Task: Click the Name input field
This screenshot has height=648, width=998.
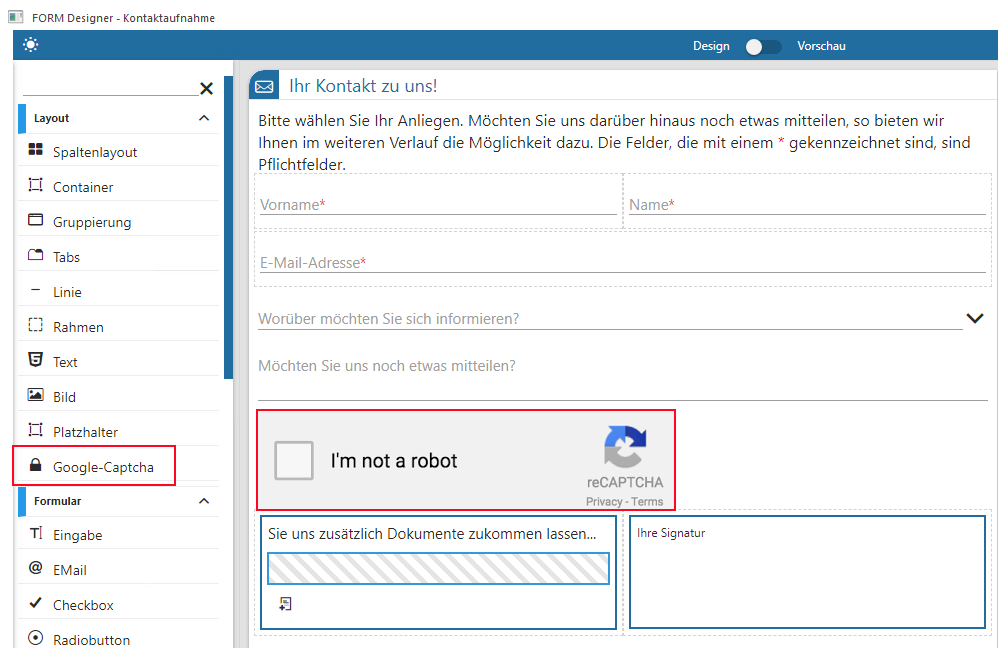Action: tap(807, 205)
